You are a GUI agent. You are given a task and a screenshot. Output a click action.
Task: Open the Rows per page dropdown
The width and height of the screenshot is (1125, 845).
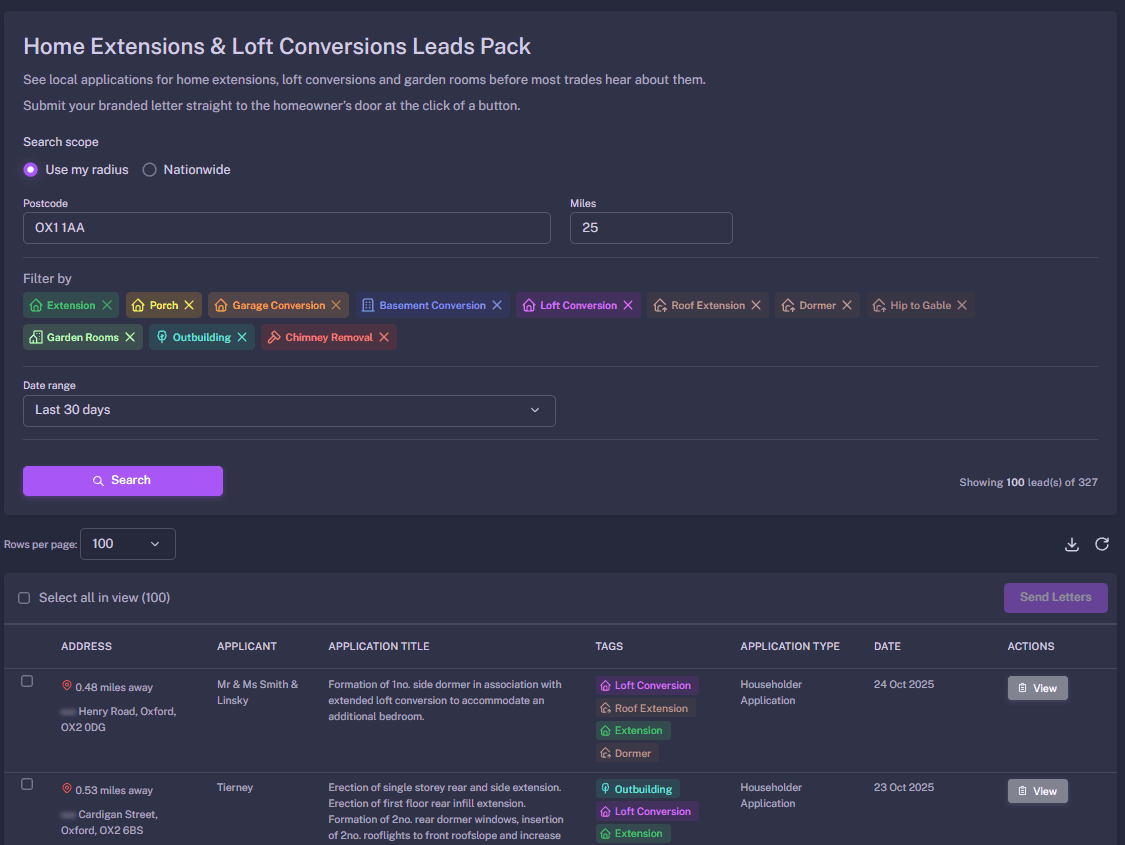click(x=127, y=544)
